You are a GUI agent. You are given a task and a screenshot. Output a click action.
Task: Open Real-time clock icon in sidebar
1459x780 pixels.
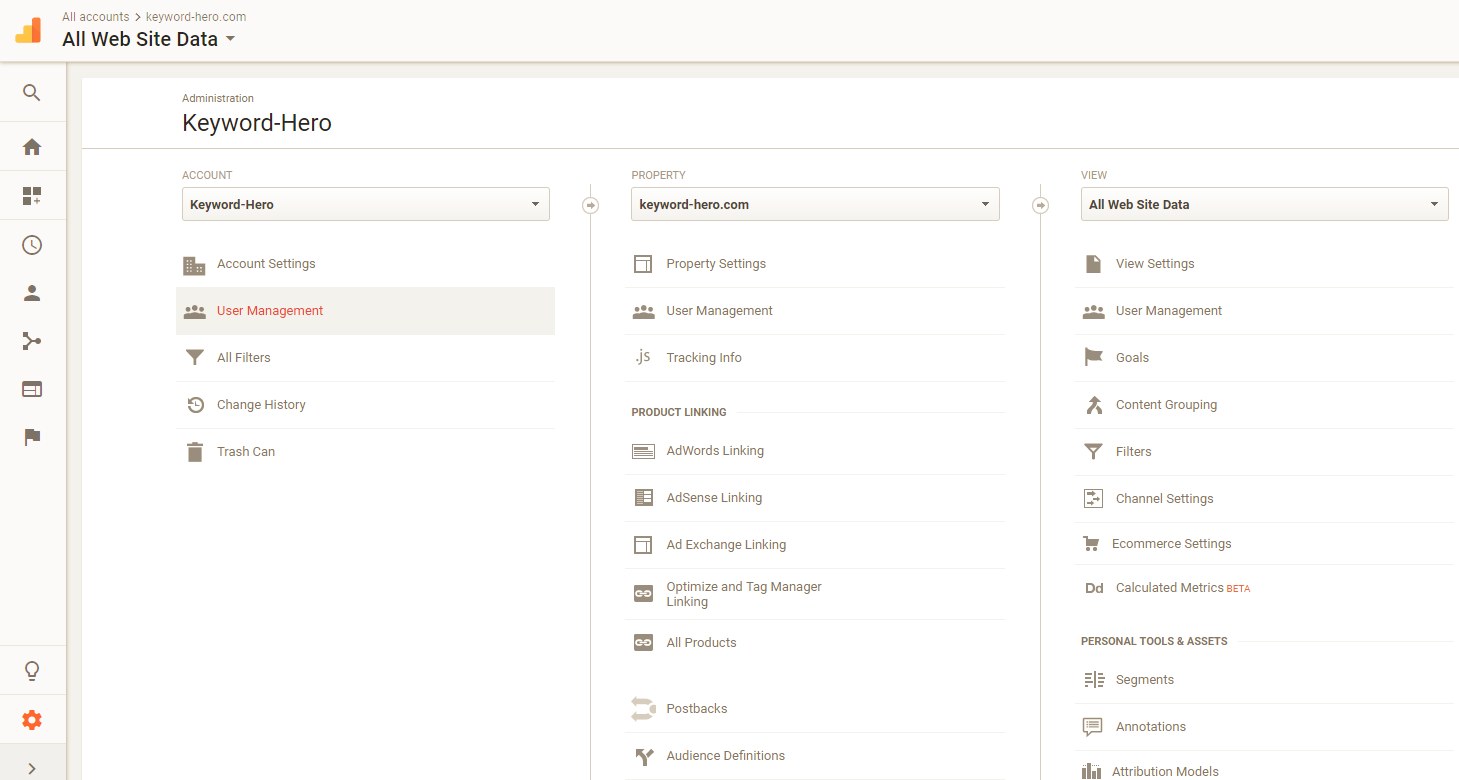[x=32, y=245]
